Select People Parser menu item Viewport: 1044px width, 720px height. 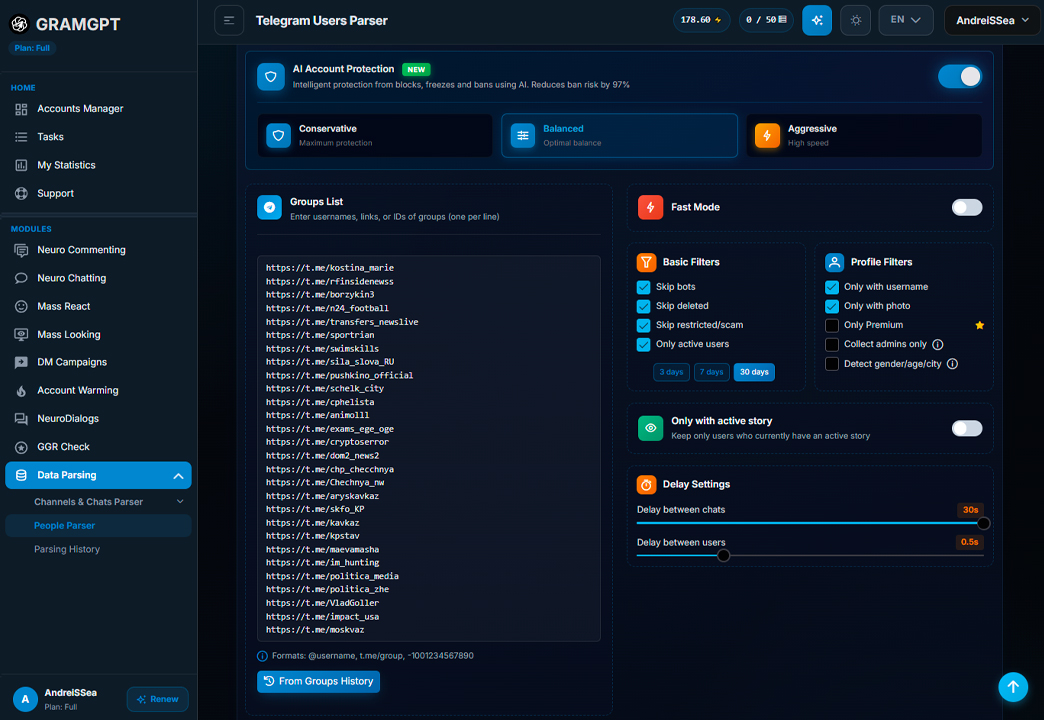pyautogui.click(x=98, y=526)
